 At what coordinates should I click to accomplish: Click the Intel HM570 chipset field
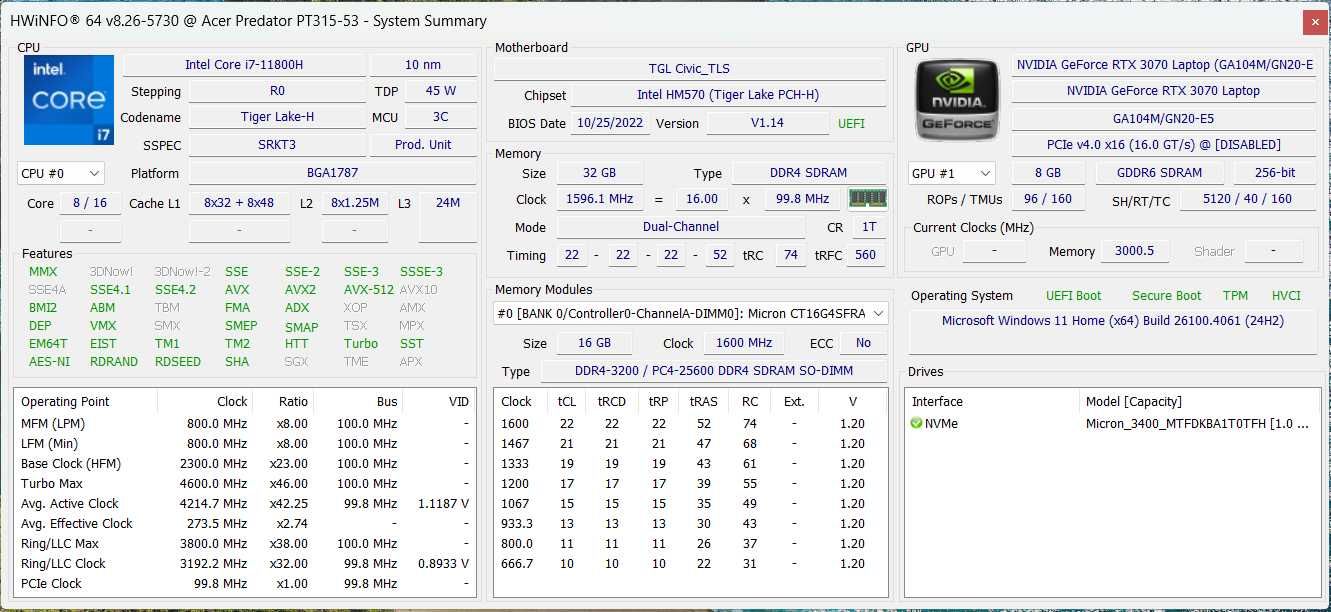point(728,95)
